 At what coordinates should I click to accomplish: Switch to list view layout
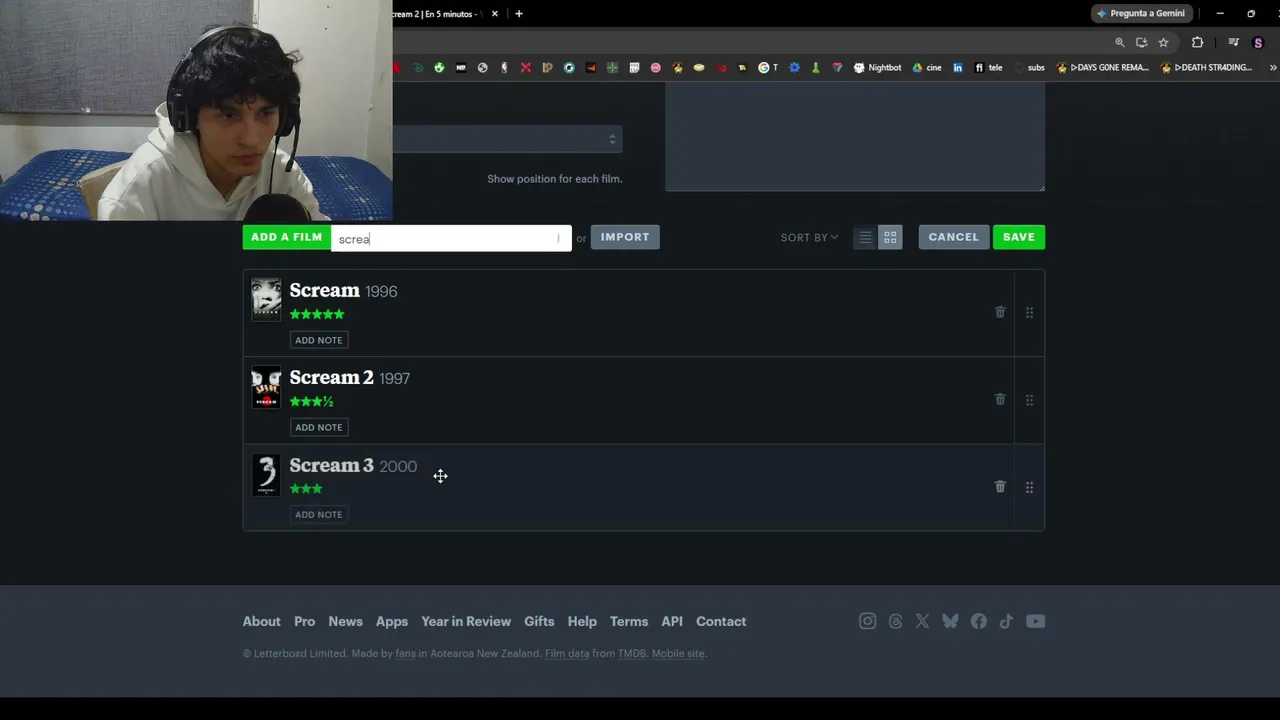[x=865, y=237]
